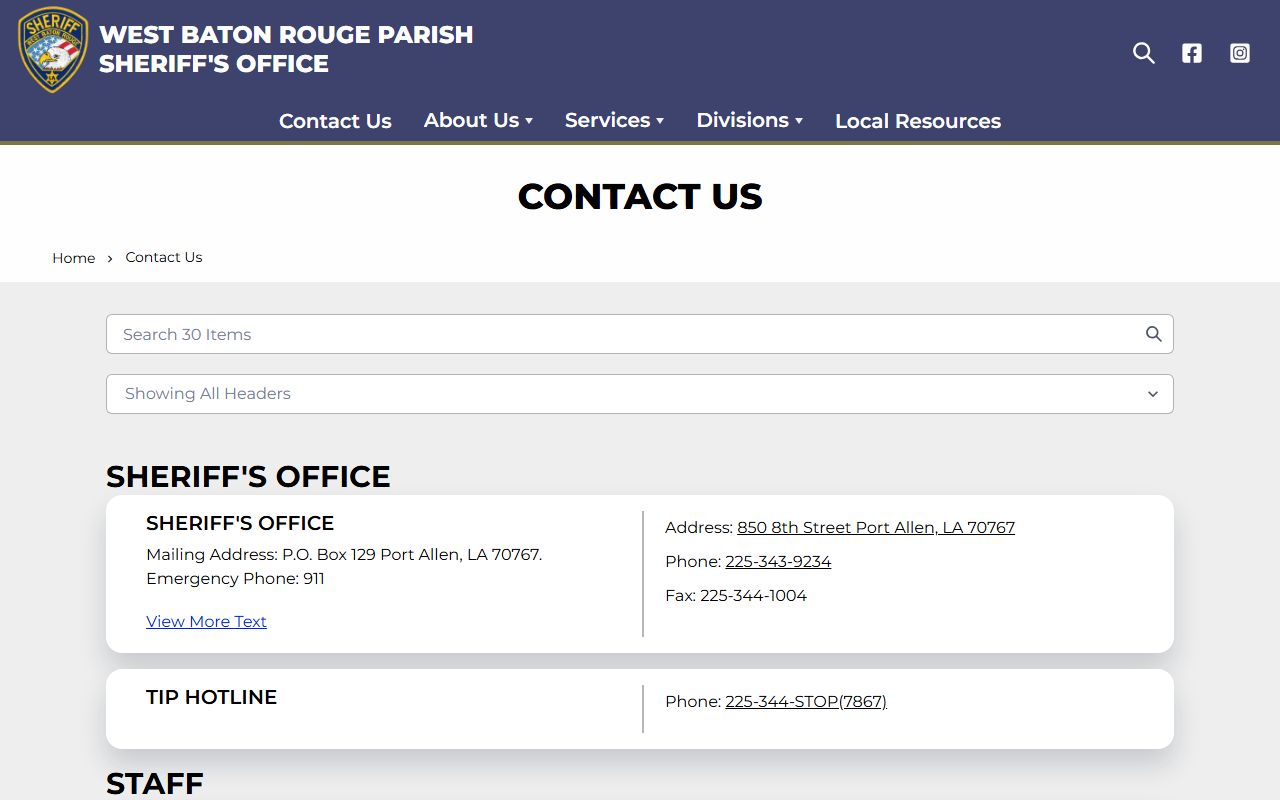Viewport: 1280px width, 800px height.
Task: Call phone number 225-343-9234
Action: (x=778, y=561)
